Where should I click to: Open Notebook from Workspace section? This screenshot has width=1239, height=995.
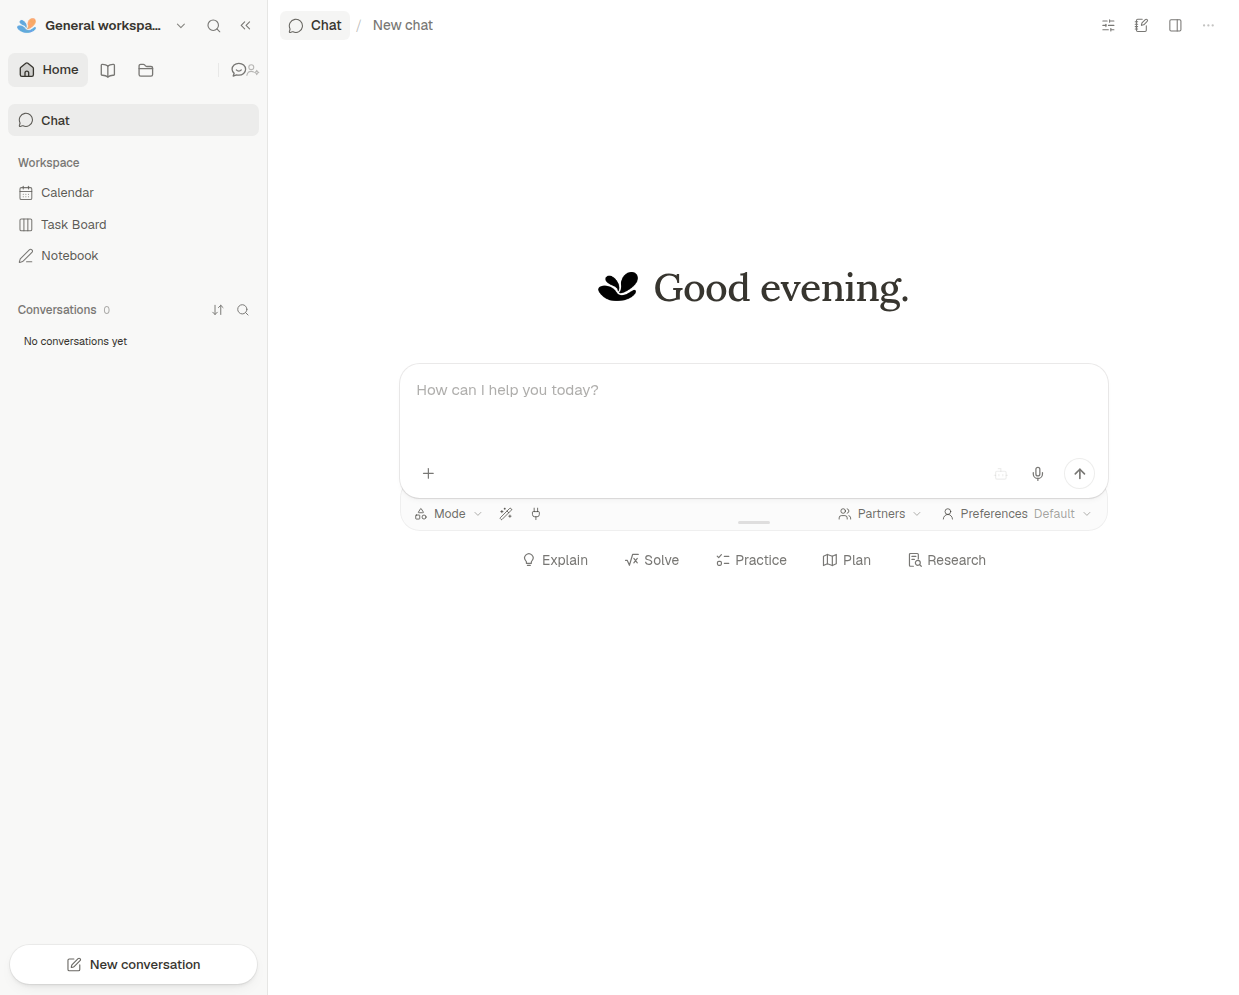(133, 256)
